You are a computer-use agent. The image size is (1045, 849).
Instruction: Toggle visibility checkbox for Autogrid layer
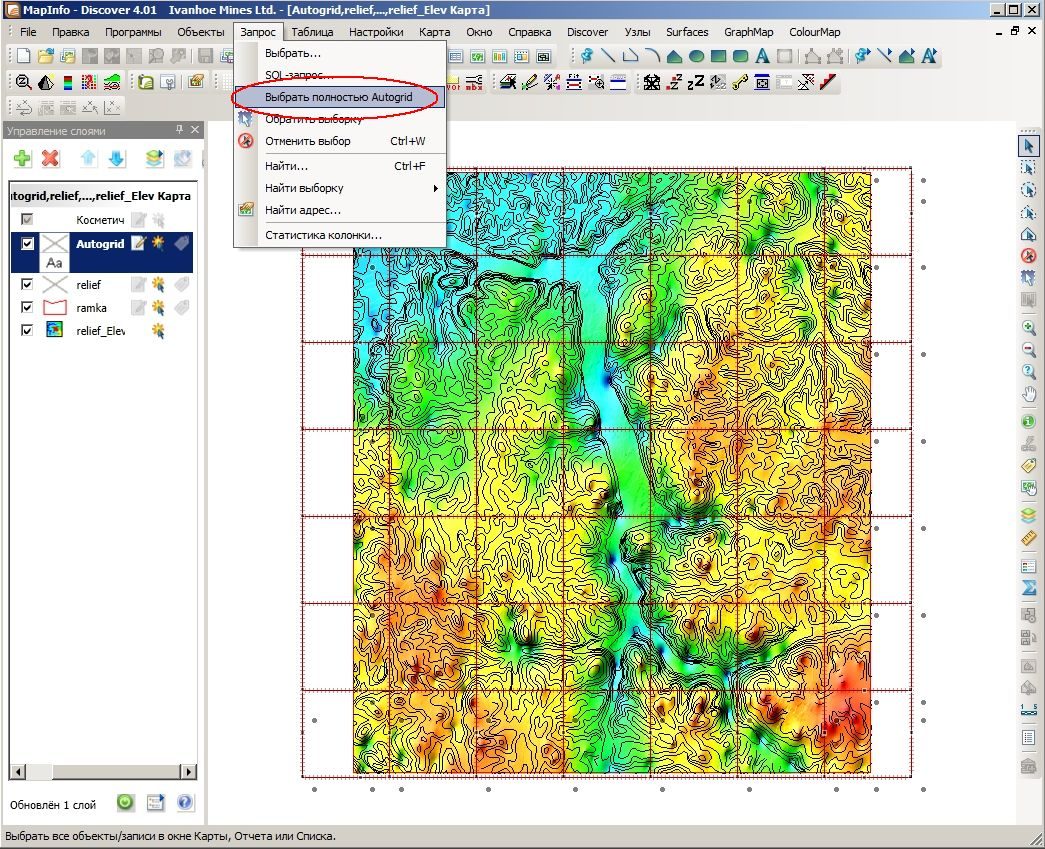27,244
